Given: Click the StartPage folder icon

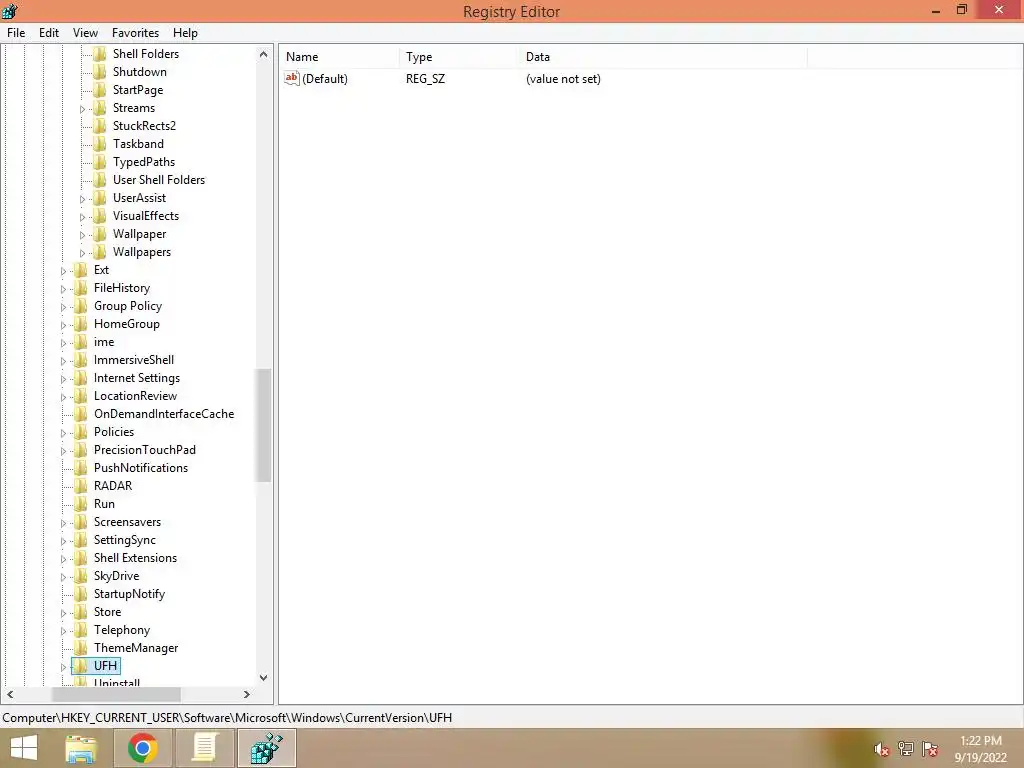Looking at the screenshot, I should point(99,89).
